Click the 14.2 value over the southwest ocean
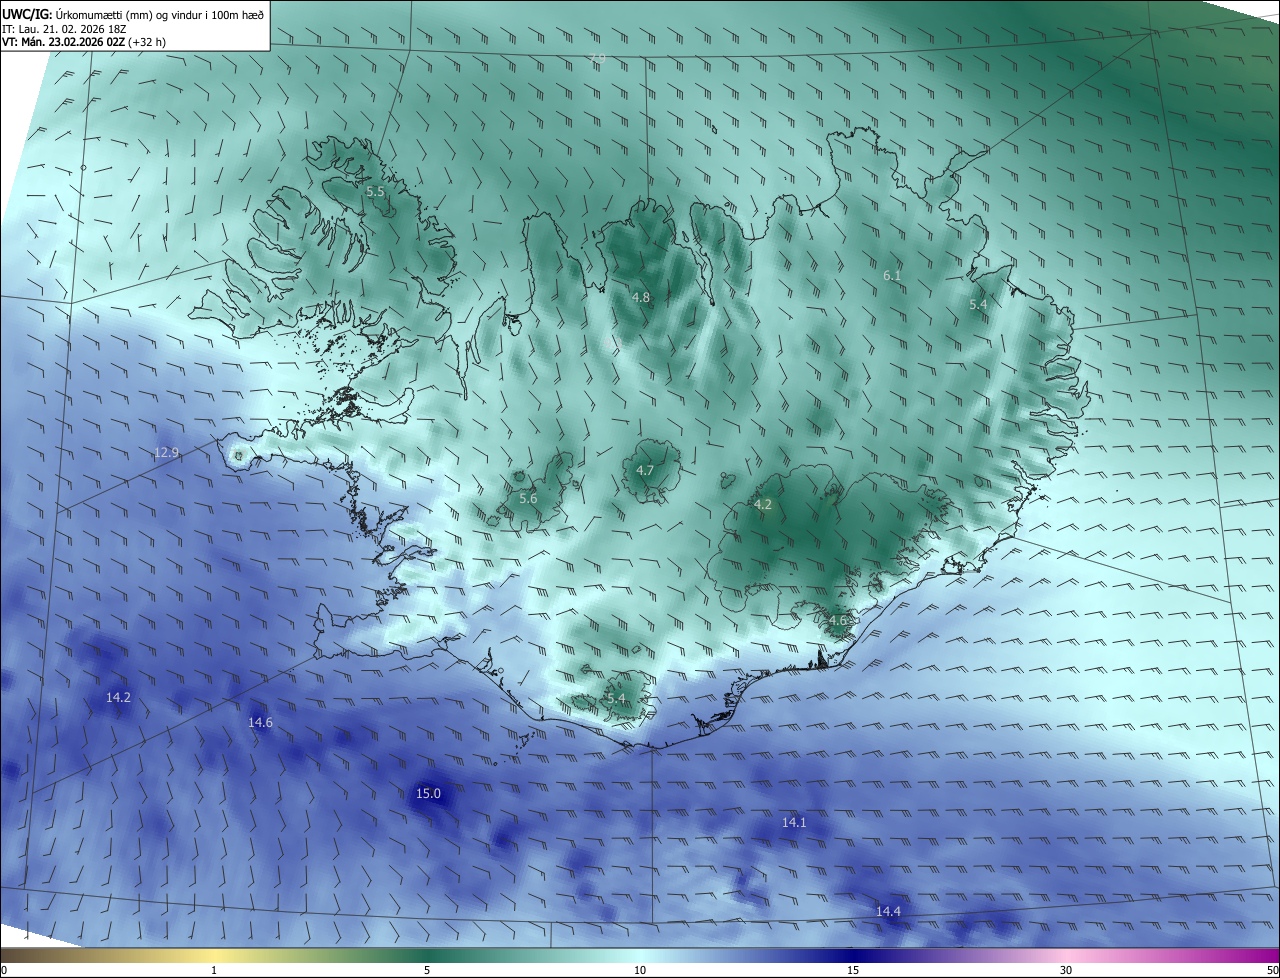Viewport: 1280px width, 978px height. pos(118,697)
